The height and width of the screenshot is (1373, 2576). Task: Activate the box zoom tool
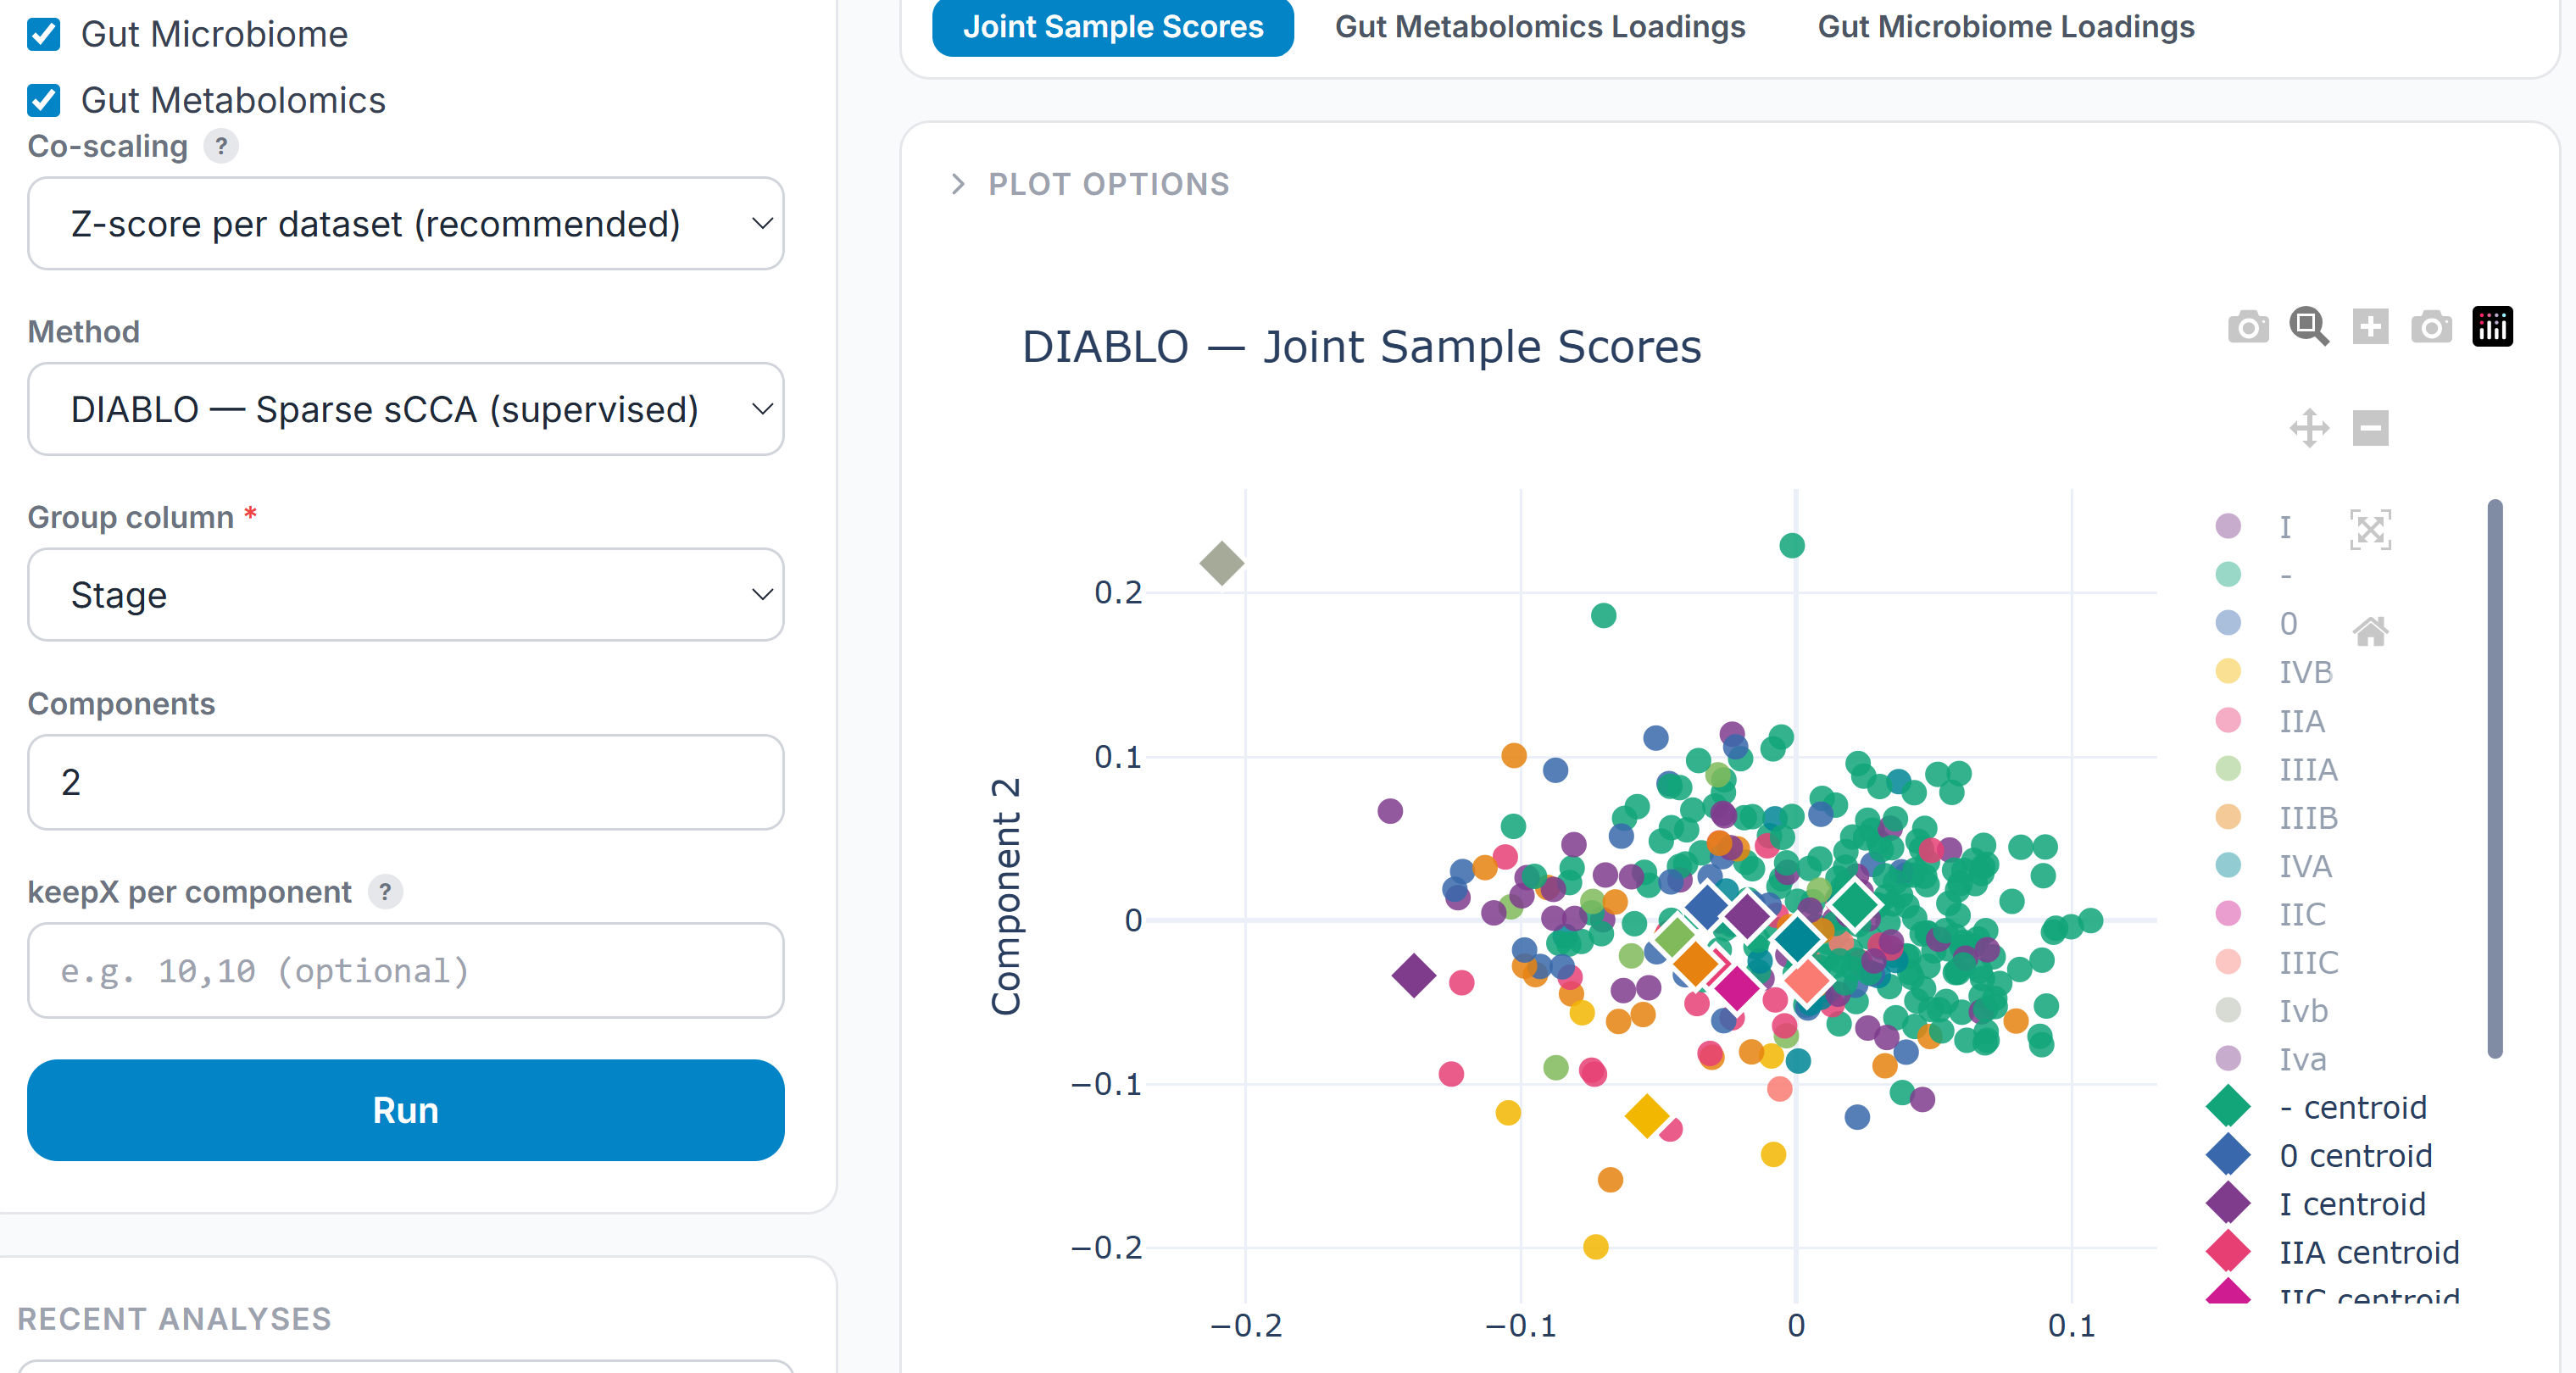coord(2310,326)
